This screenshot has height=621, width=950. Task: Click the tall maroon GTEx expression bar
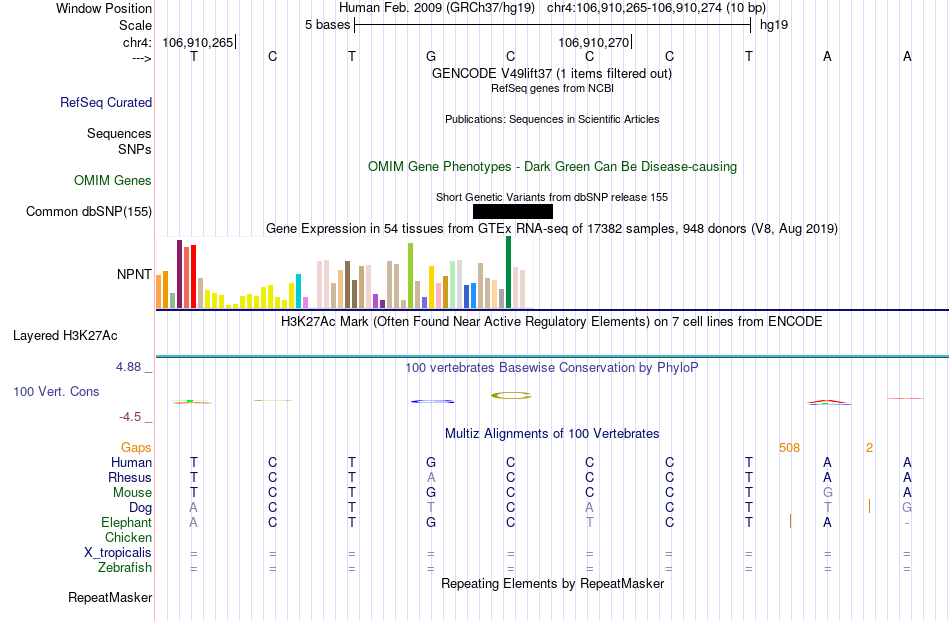pos(179,274)
